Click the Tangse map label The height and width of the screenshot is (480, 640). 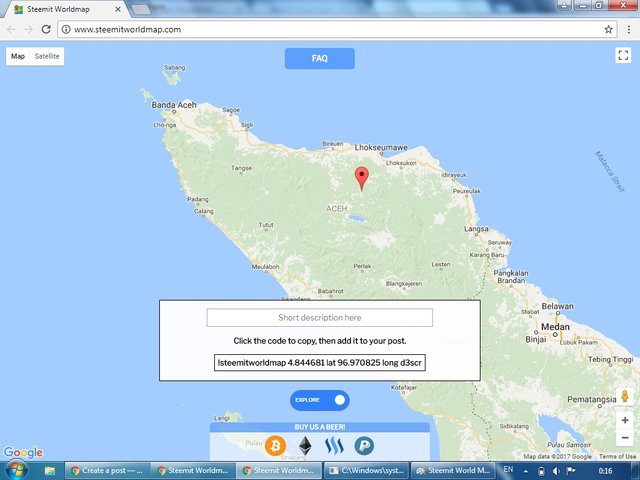242,168
